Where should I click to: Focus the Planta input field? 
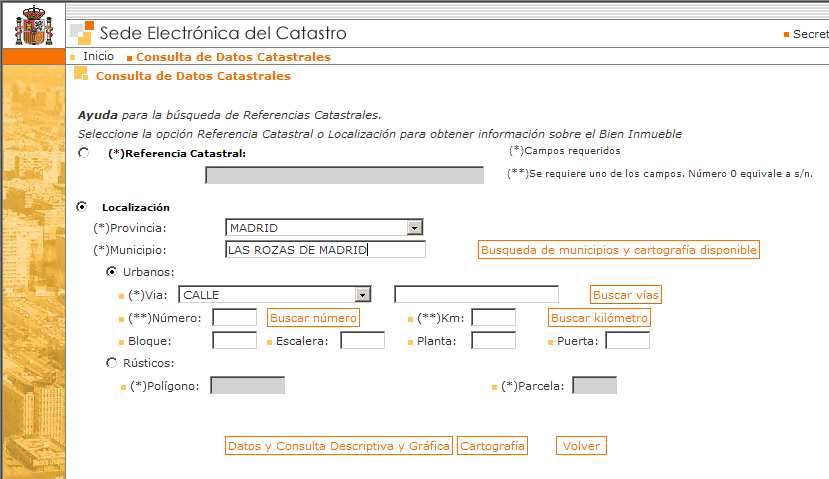pyautogui.click(x=493, y=340)
